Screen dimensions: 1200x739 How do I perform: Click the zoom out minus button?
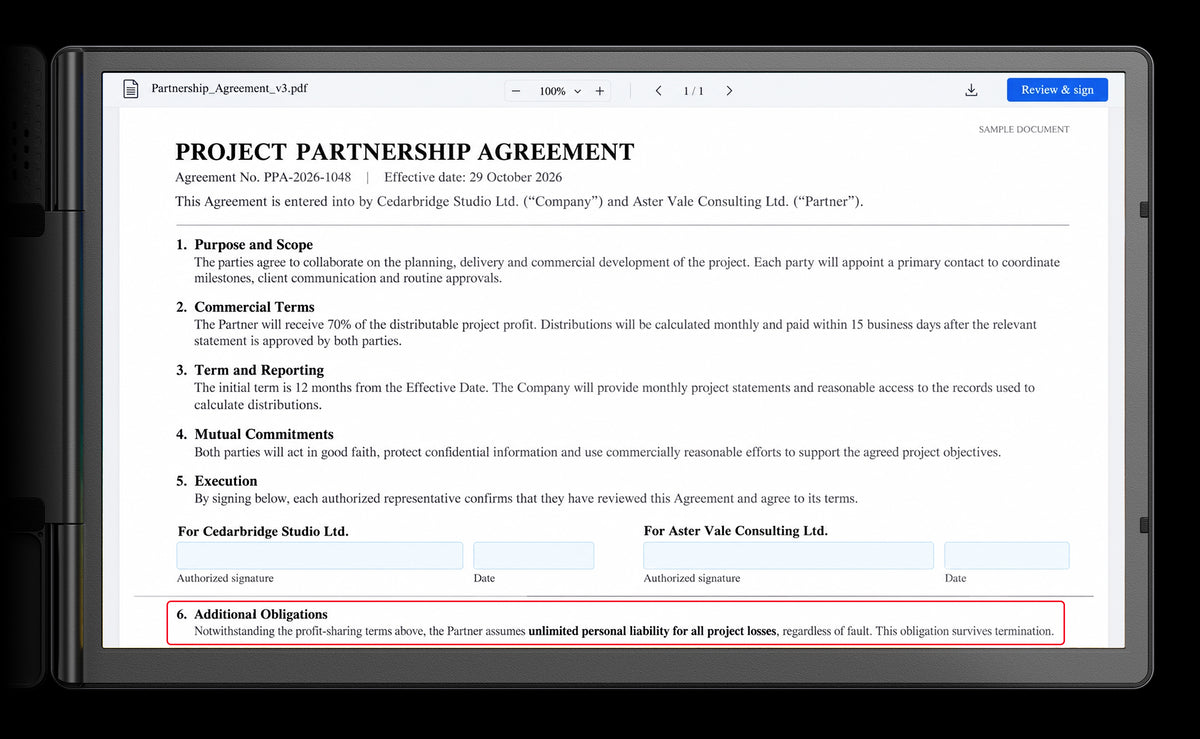516,91
